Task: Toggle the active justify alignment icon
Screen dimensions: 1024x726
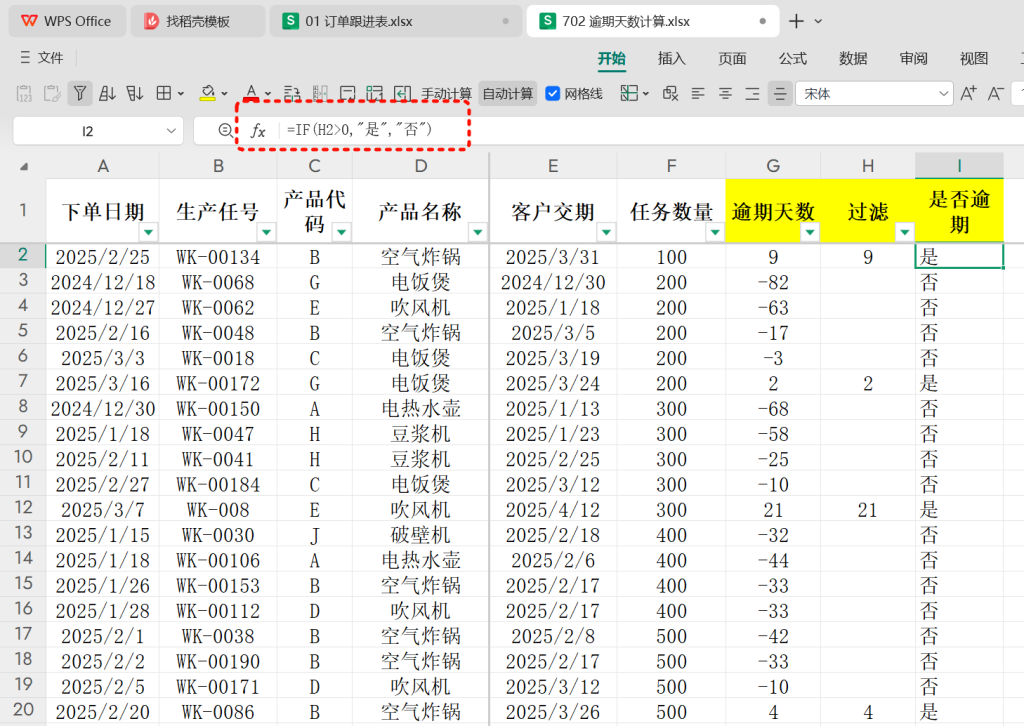Action: 780,94
